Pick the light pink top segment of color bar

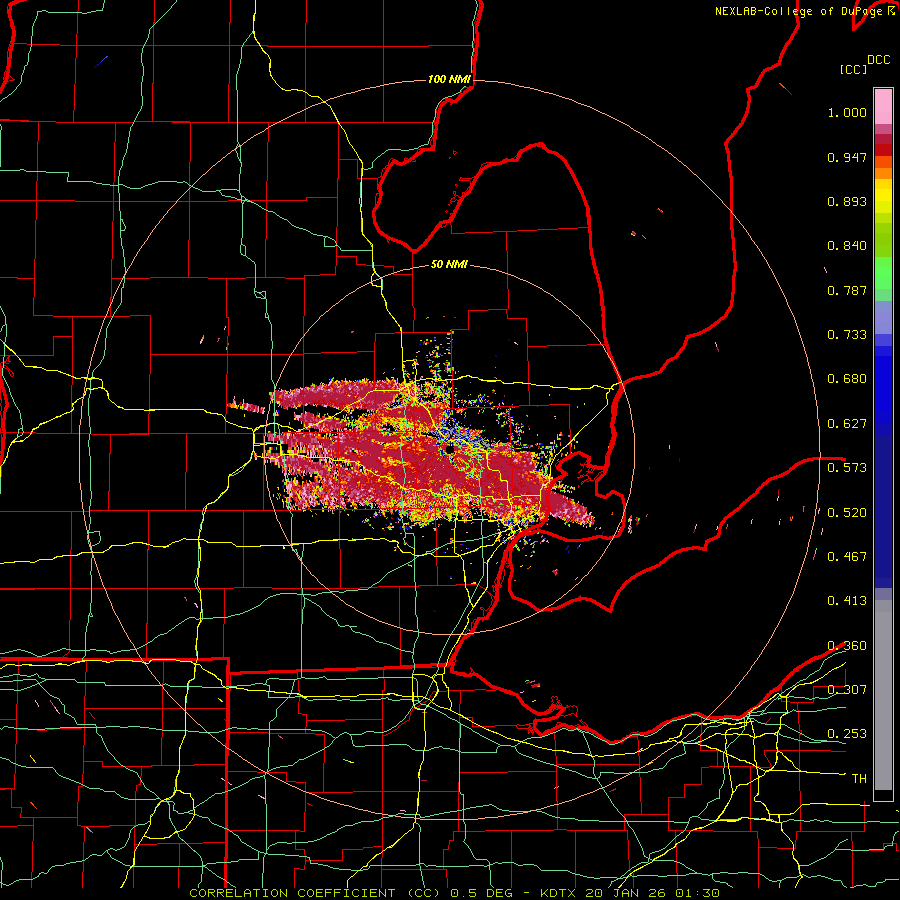click(883, 107)
